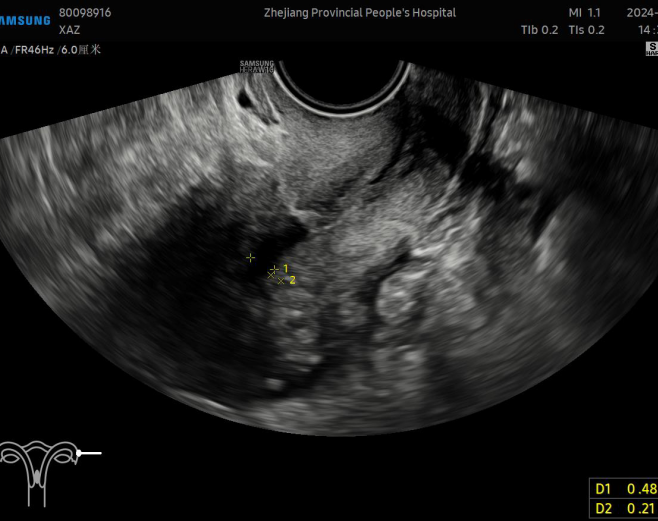Click the TIb 0.2 thermal index
The width and height of the screenshot is (658, 521).
539,30
